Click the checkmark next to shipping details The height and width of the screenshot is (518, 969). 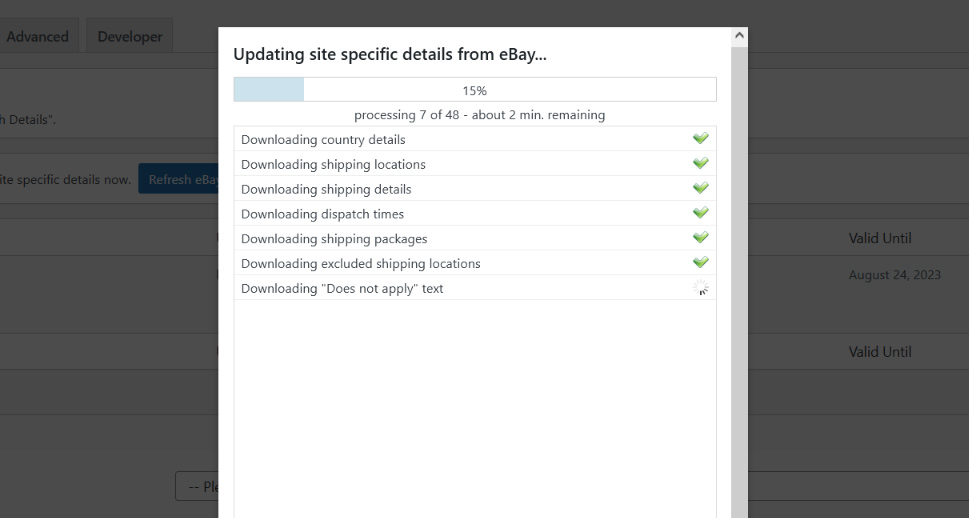(700, 188)
